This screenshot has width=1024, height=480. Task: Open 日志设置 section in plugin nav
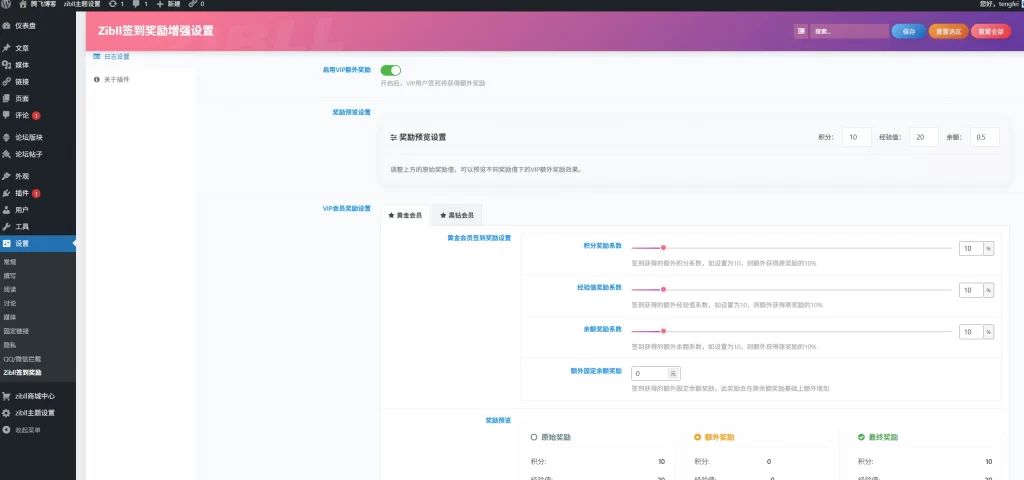[x=117, y=57]
